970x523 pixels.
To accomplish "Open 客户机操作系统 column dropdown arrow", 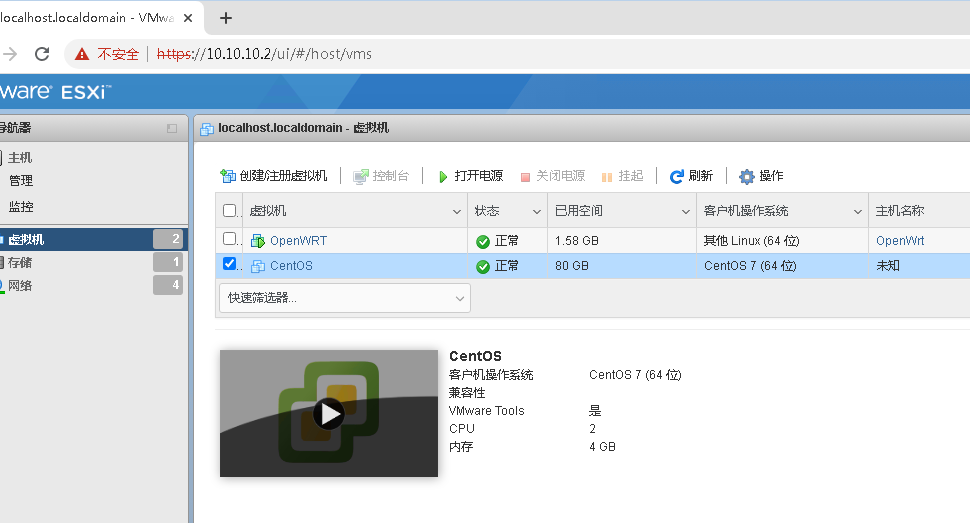I will click(857, 212).
